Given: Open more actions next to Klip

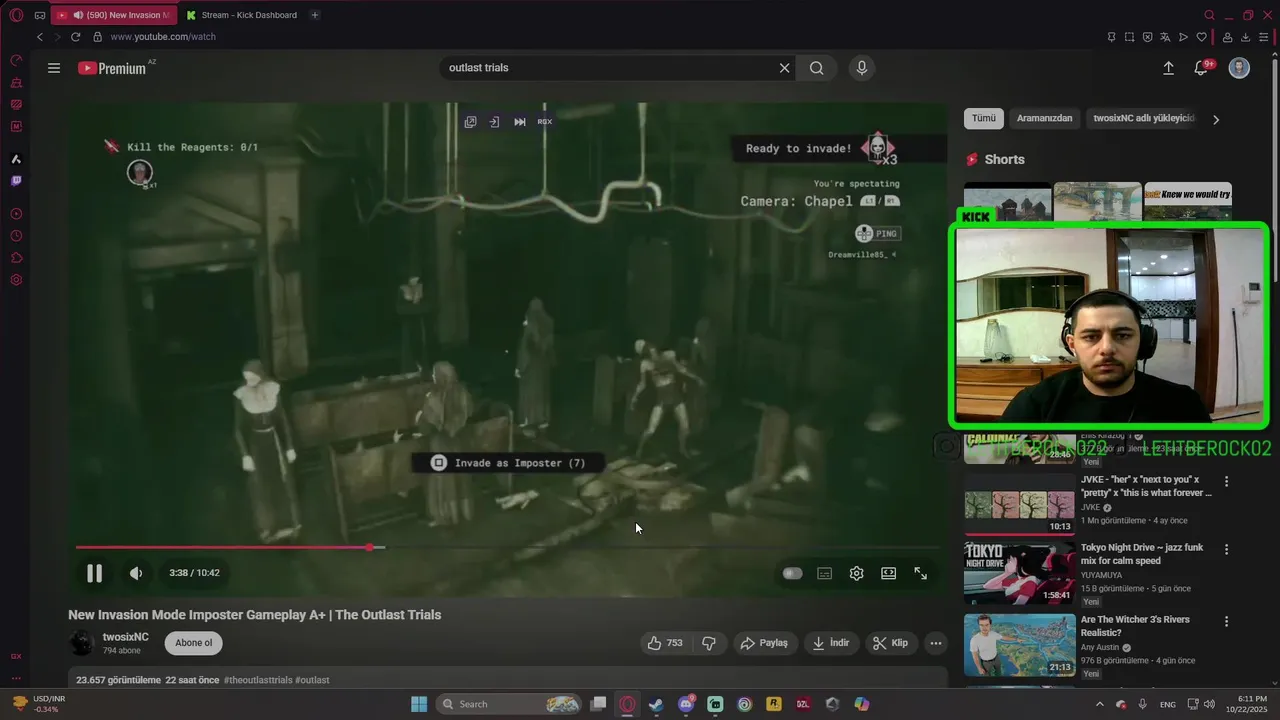Looking at the screenshot, I should pyautogui.click(x=936, y=643).
